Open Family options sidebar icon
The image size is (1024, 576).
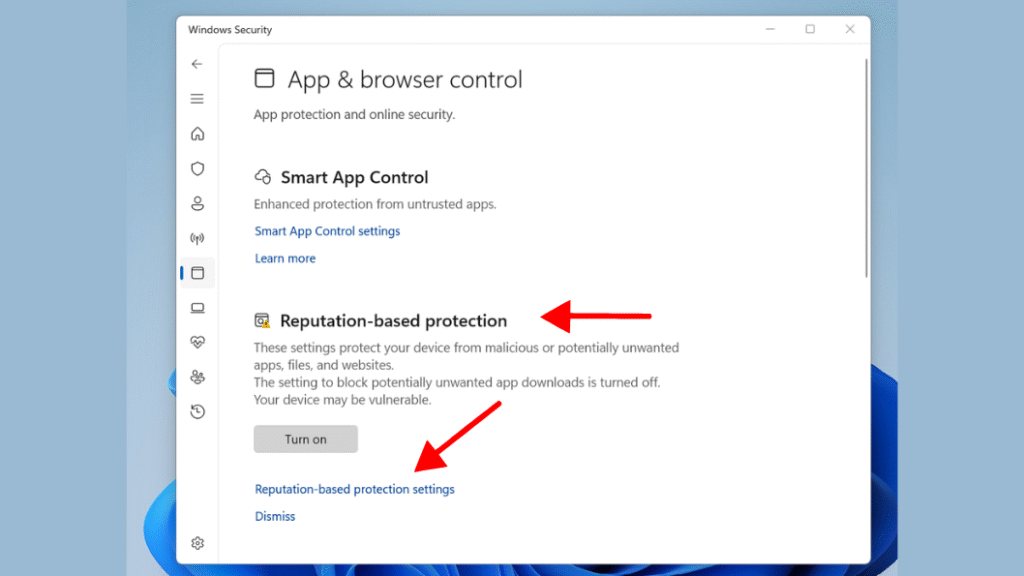pos(197,377)
